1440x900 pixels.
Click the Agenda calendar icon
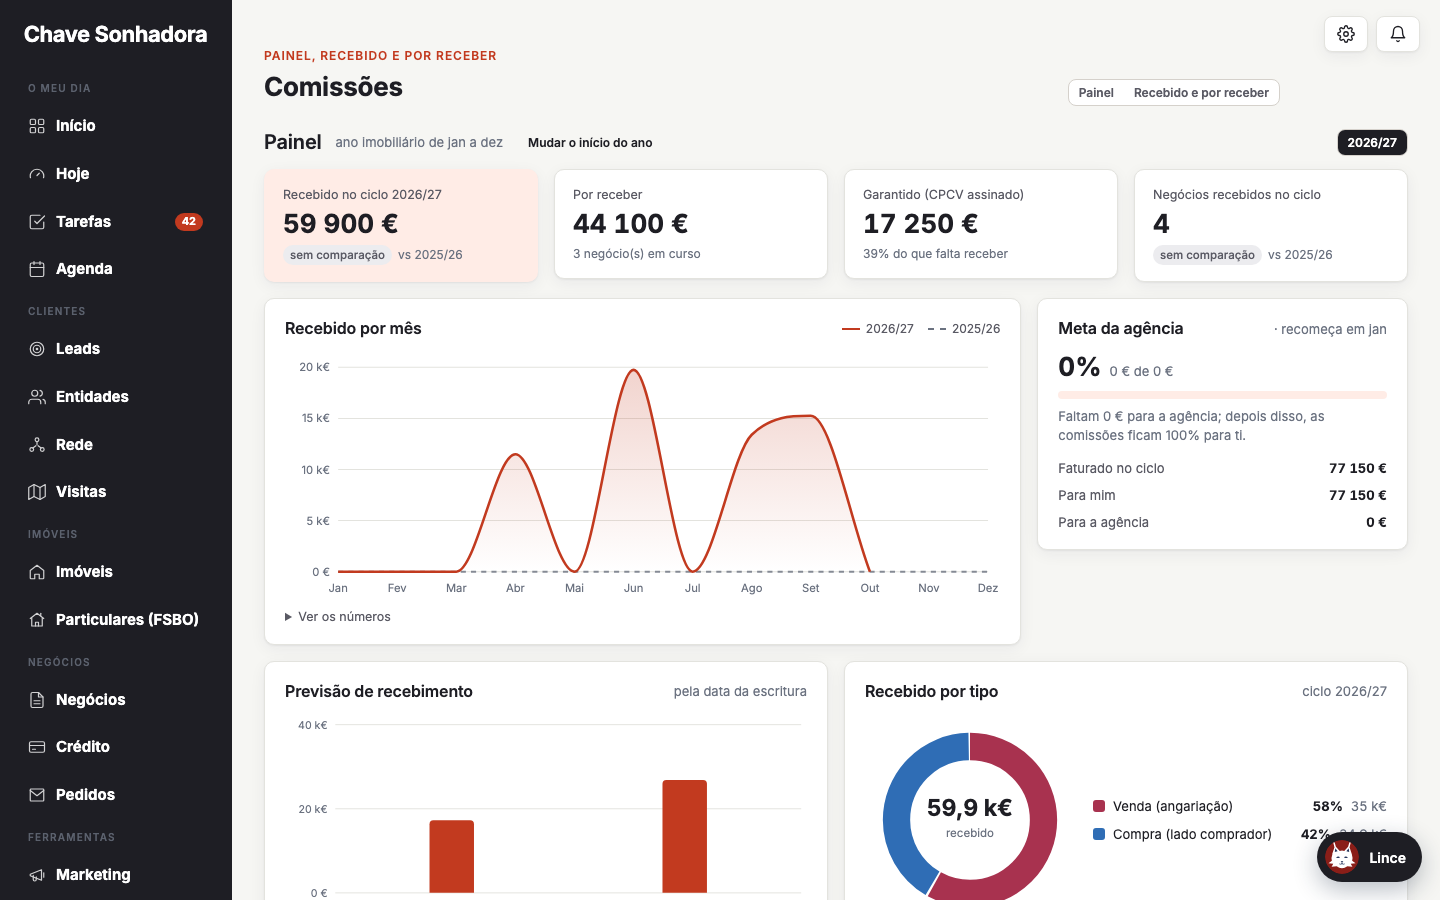pos(37,269)
